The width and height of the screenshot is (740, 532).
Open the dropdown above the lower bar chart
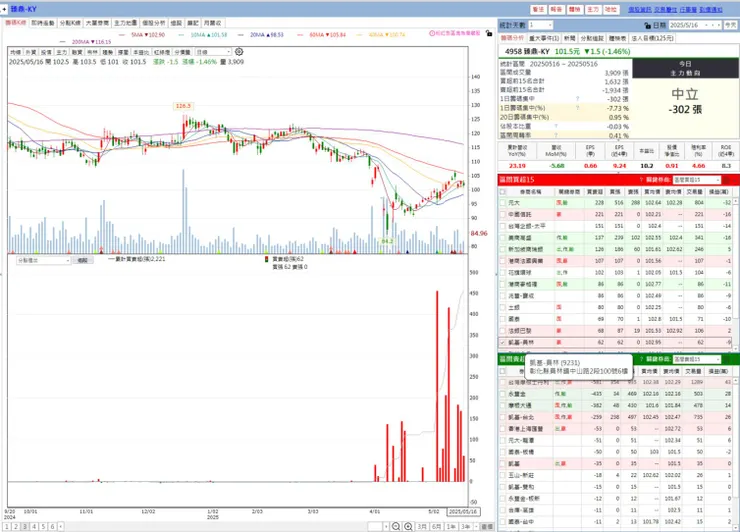tap(43, 261)
